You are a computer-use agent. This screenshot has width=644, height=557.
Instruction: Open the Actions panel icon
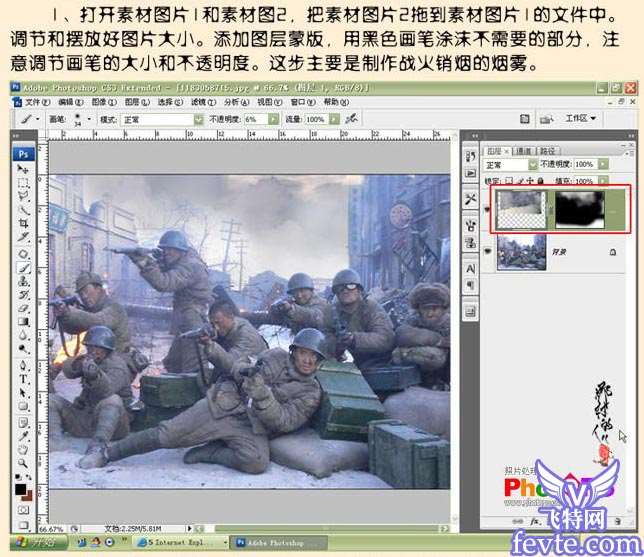click(x=471, y=173)
